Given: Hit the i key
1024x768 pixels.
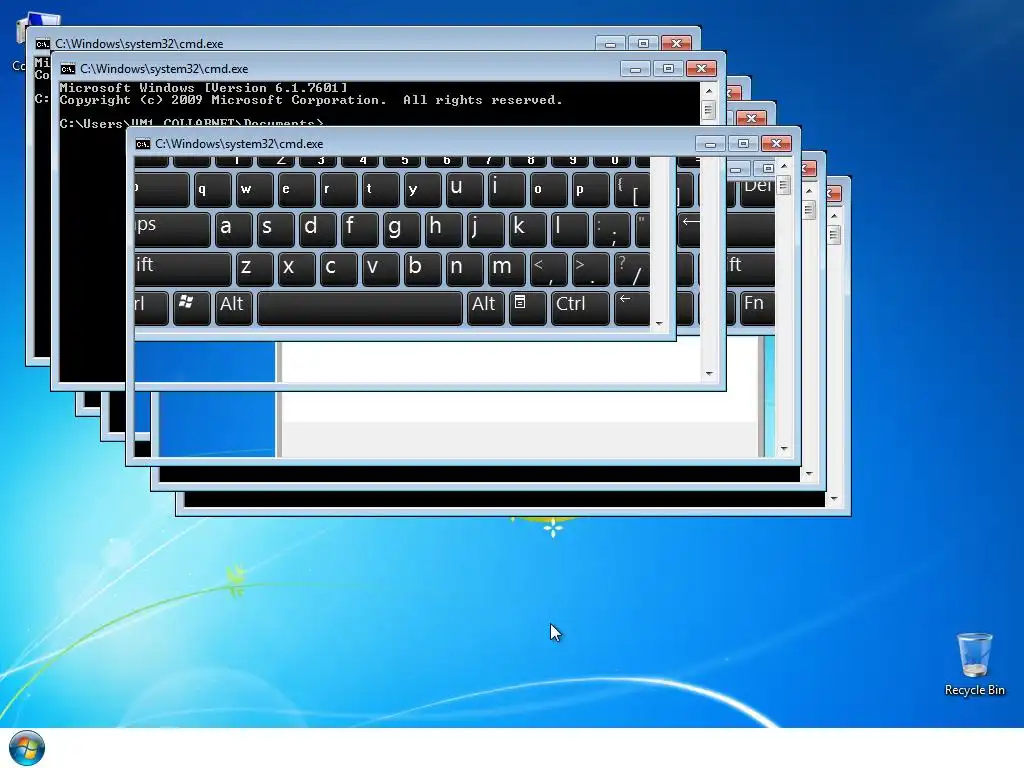Looking at the screenshot, I should tap(505, 189).
